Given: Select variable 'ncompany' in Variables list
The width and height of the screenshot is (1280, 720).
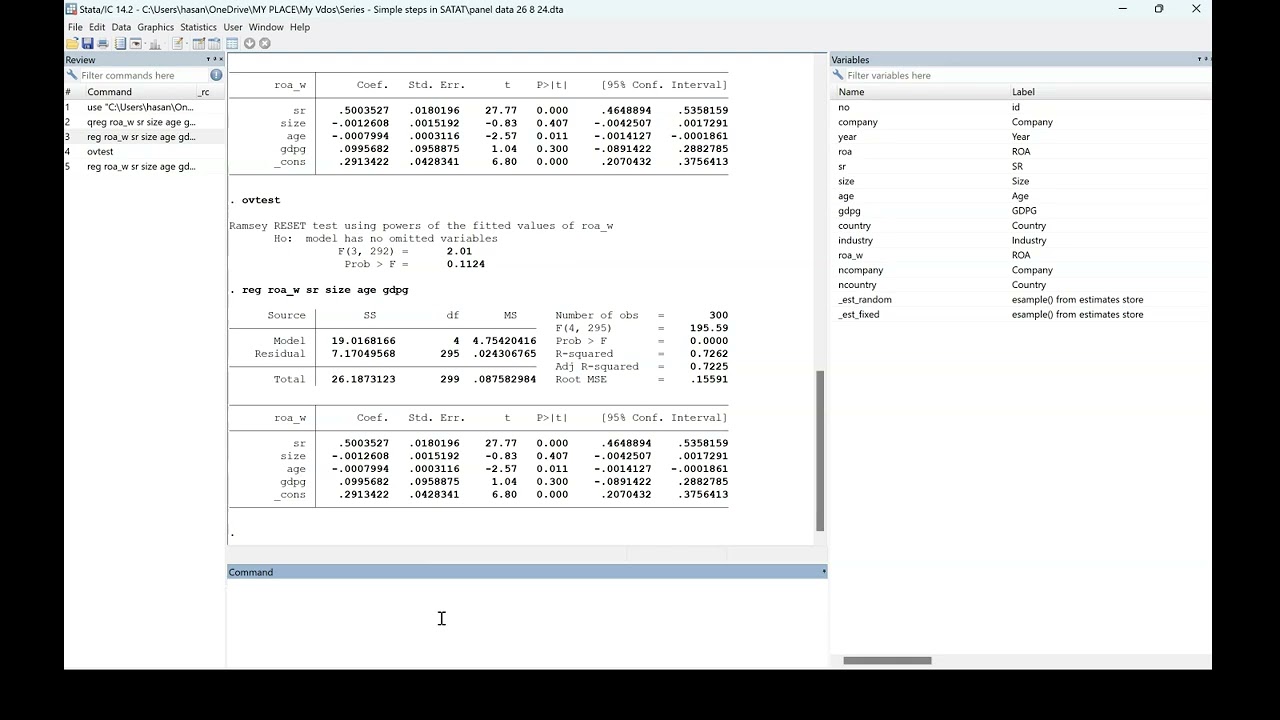Looking at the screenshot, I should (1020, 270).
